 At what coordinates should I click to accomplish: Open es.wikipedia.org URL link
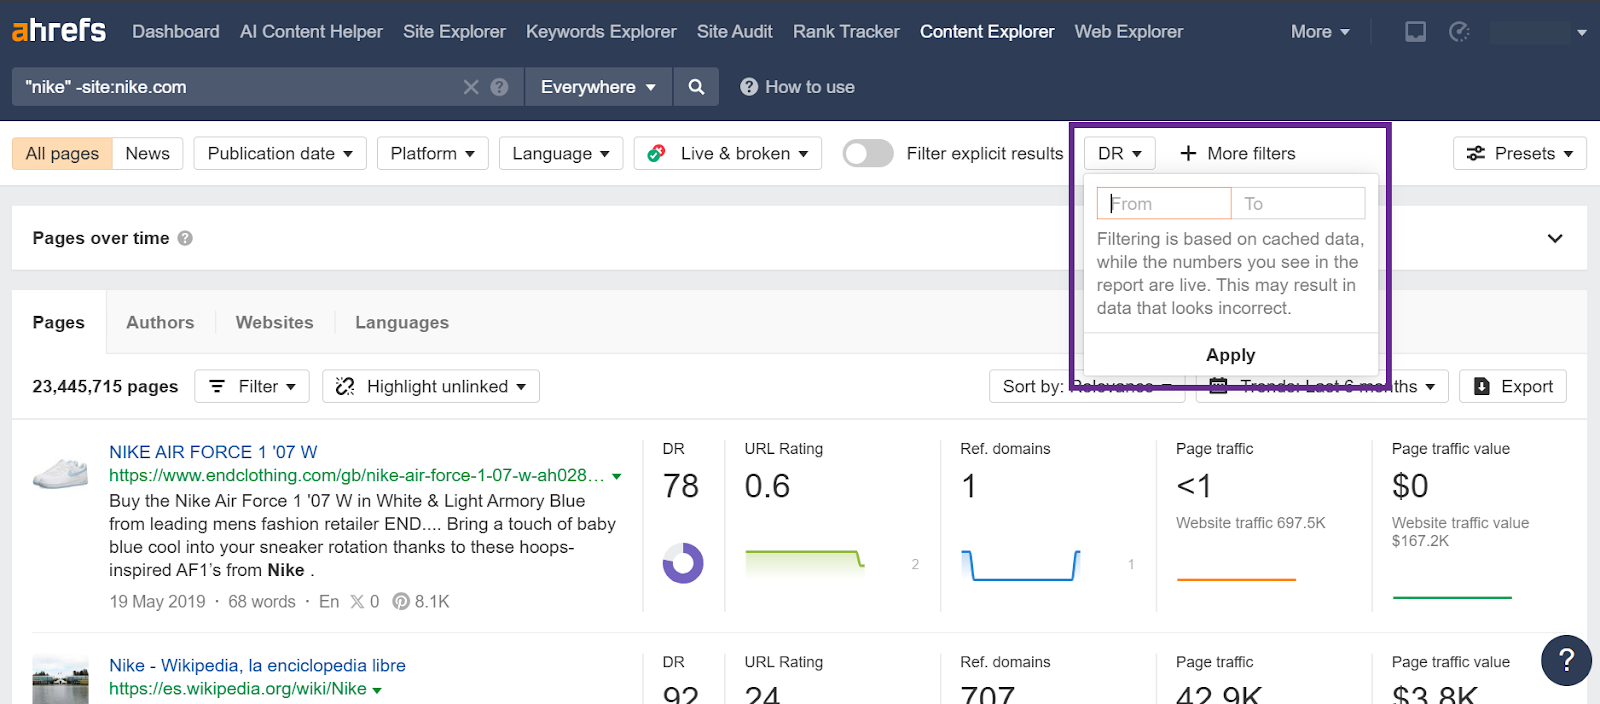point(238,689)
